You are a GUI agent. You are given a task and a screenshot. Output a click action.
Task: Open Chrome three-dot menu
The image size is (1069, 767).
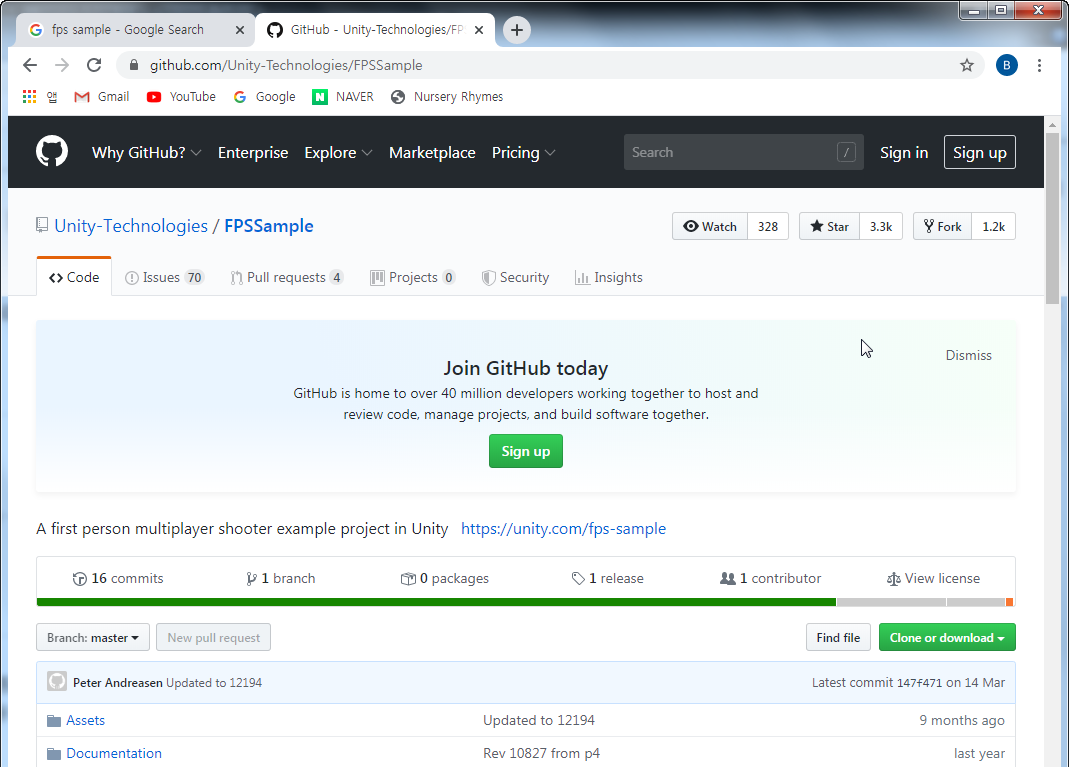pos(1039,65)
